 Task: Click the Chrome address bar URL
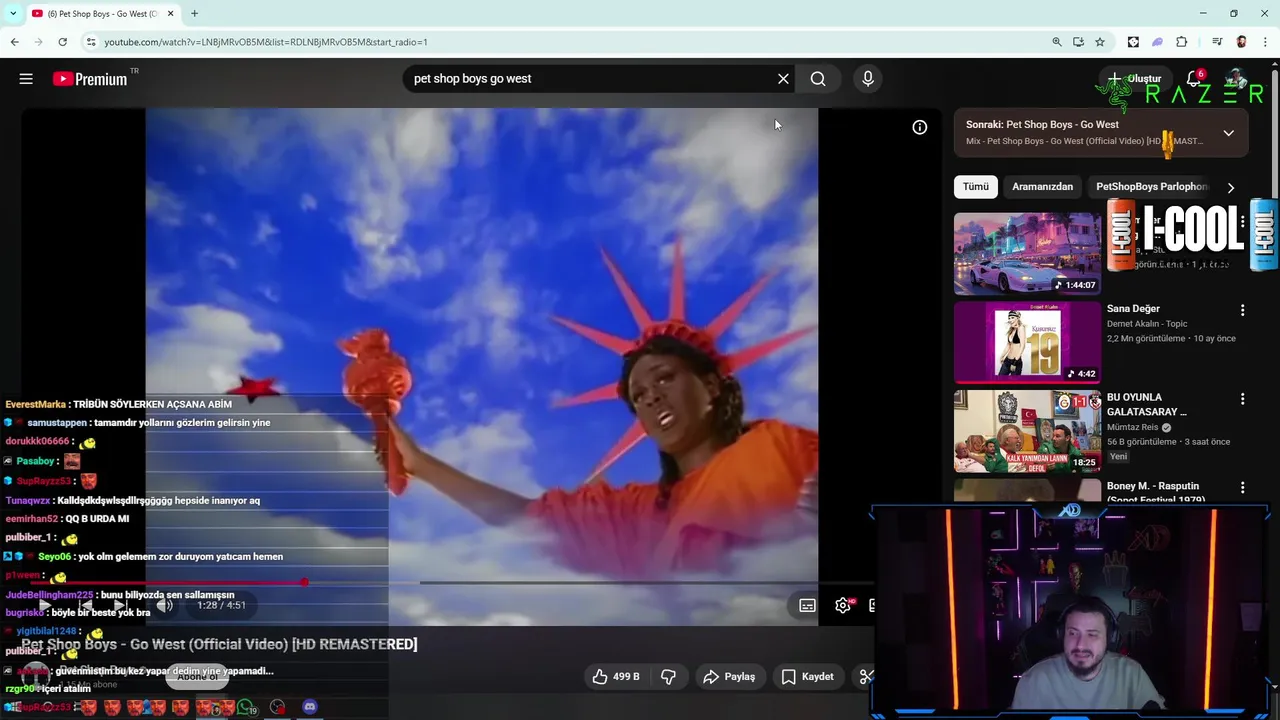tap(265, 42)
